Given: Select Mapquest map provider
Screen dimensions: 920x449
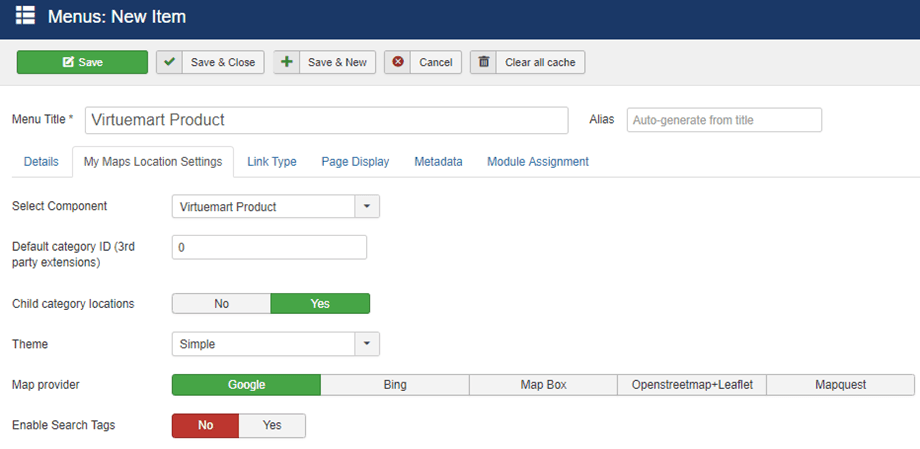Looking at the screenshot, I should coord(840,385).
